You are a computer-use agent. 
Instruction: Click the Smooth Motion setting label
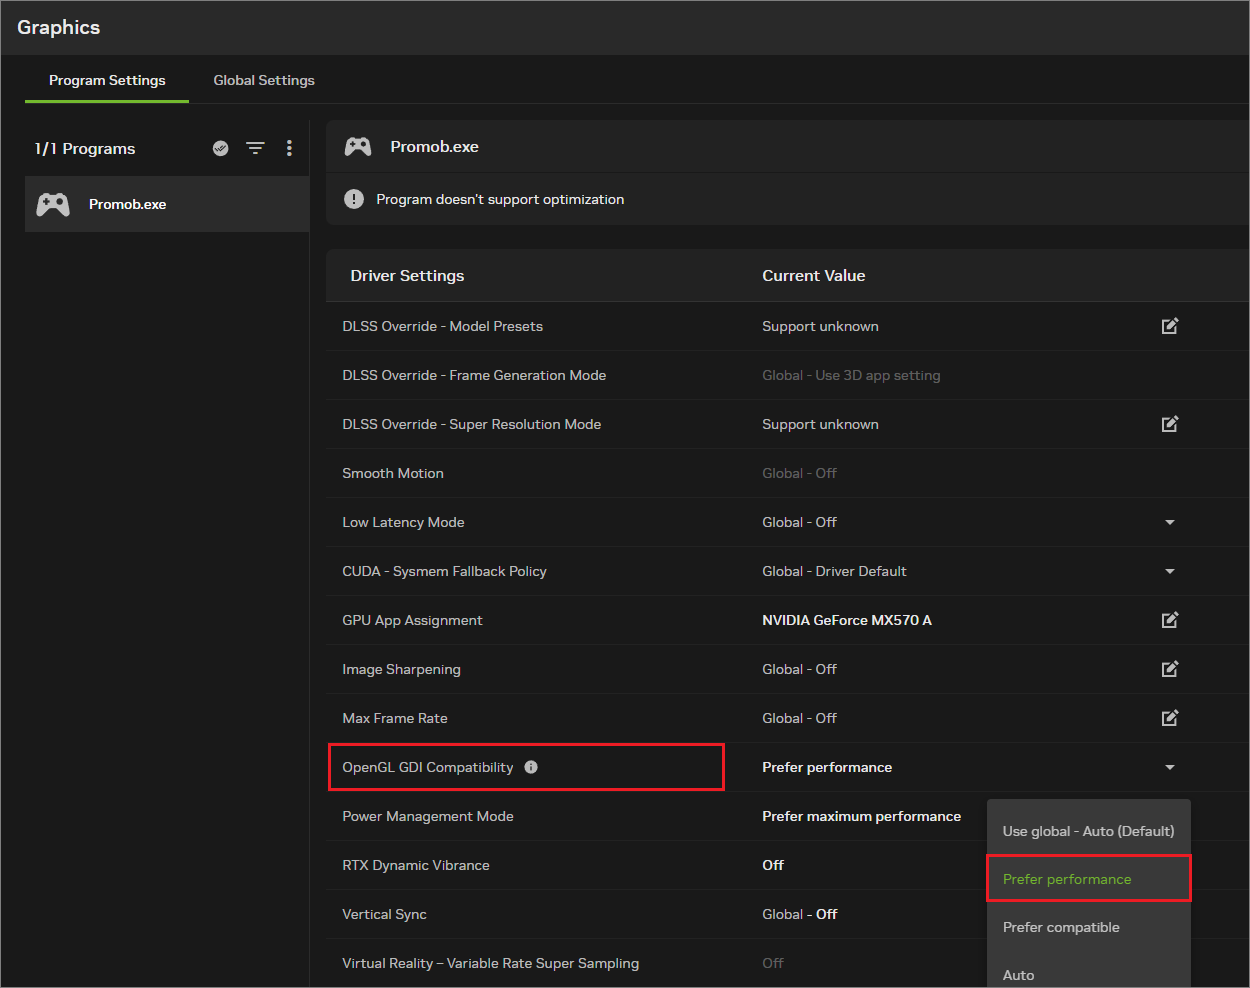click(393, 473)
